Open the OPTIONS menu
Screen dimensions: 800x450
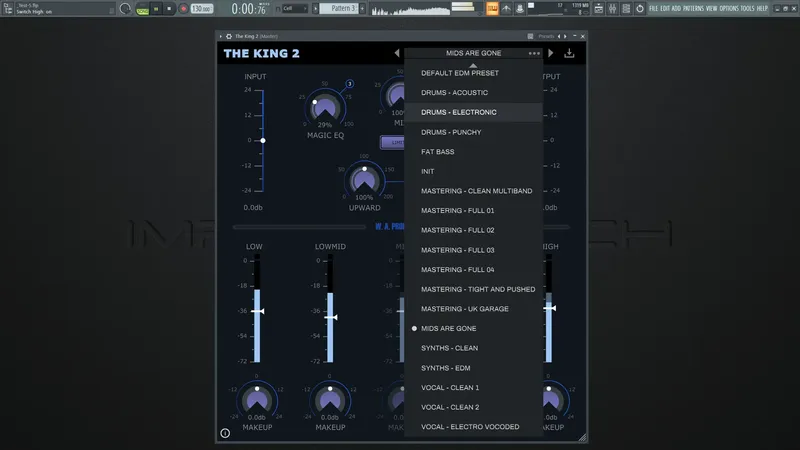pyautogui.click(x=729, y=9)
